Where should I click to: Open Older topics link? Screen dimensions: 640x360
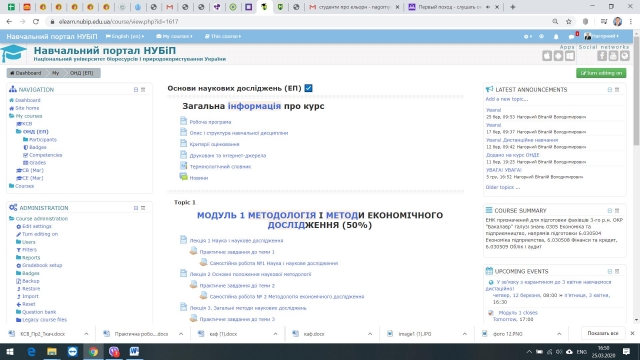pyautogui.click(x=502, y=187)
